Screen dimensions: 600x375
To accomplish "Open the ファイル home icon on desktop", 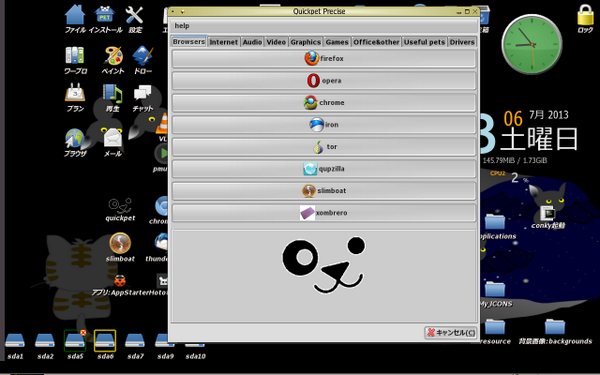I will pos(75,19).
